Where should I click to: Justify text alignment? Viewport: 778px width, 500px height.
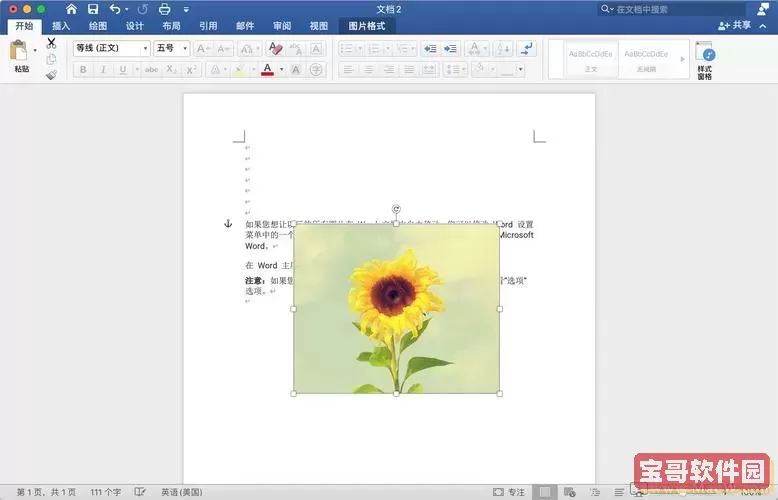click(409, 70)
